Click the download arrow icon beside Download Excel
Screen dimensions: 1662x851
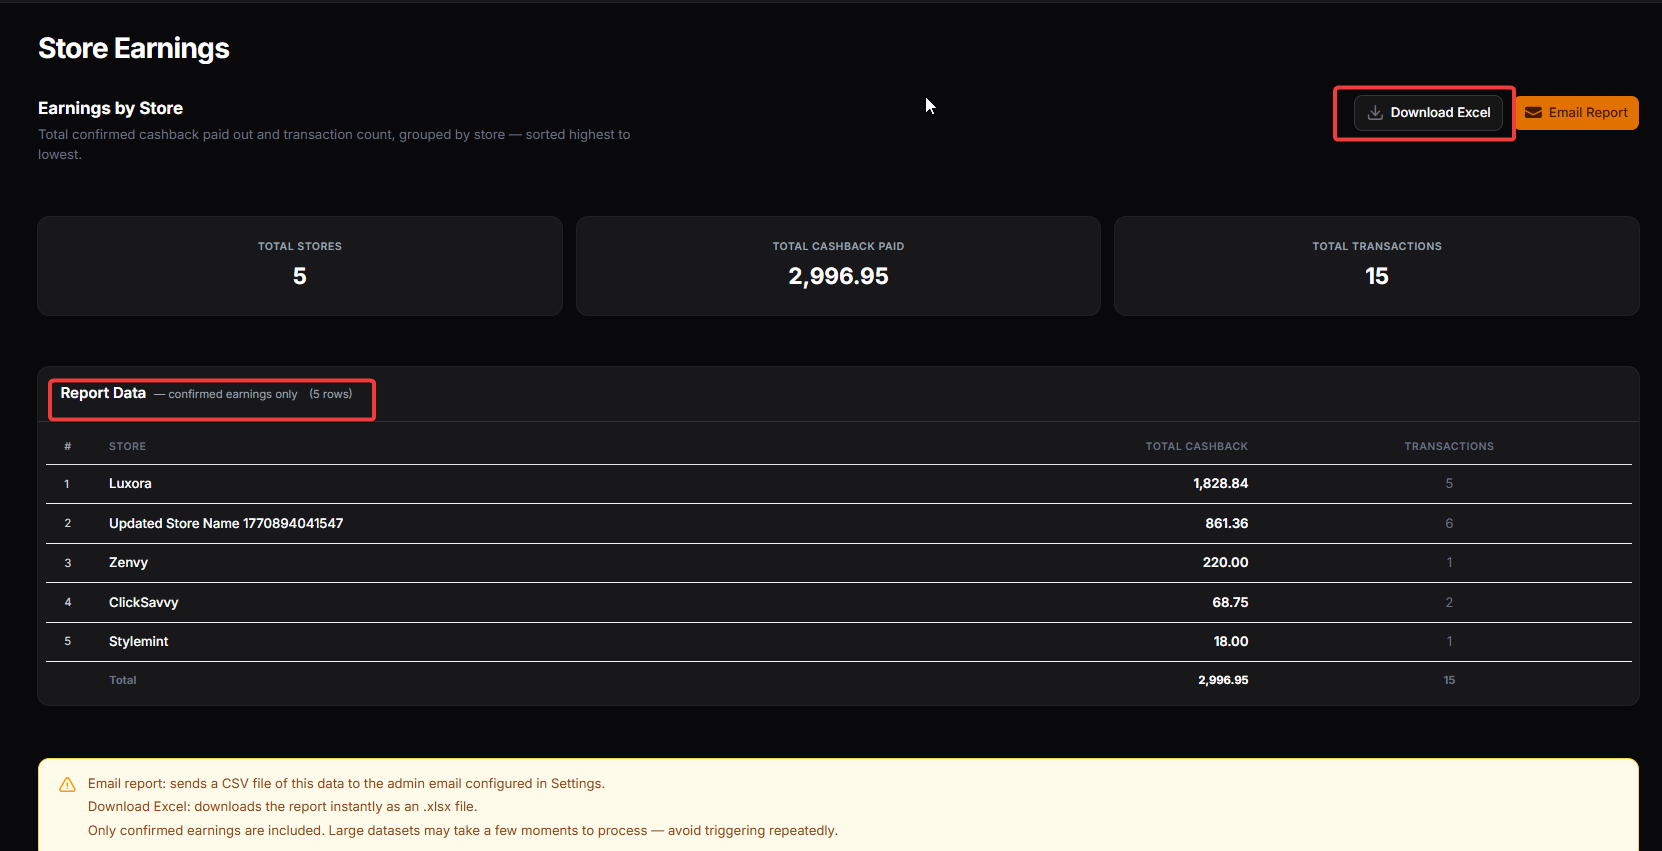[x=1375, y=113]
